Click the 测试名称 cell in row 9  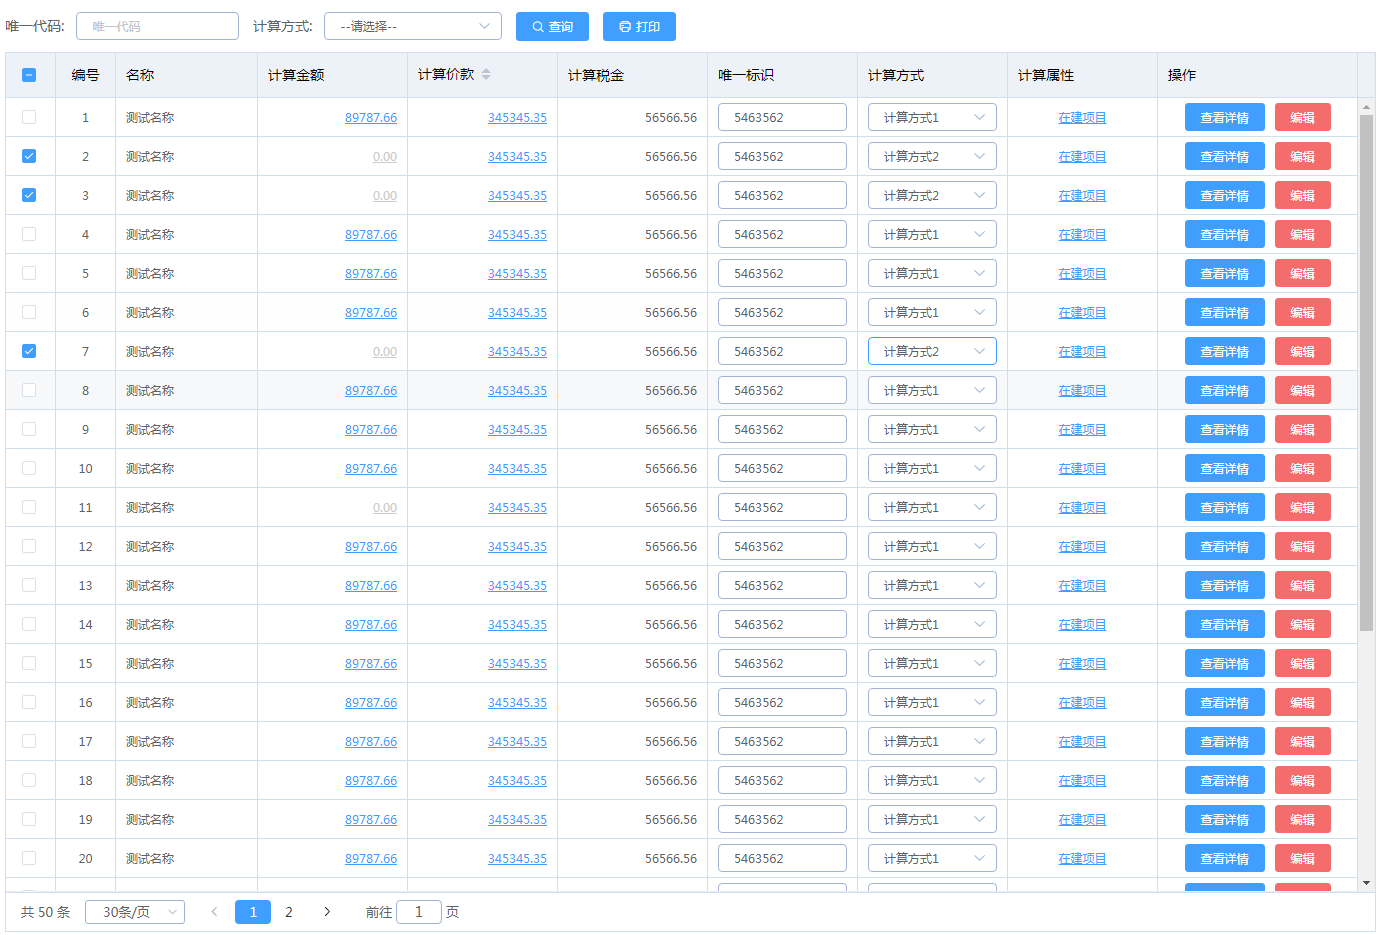click(x=150, y=429)
